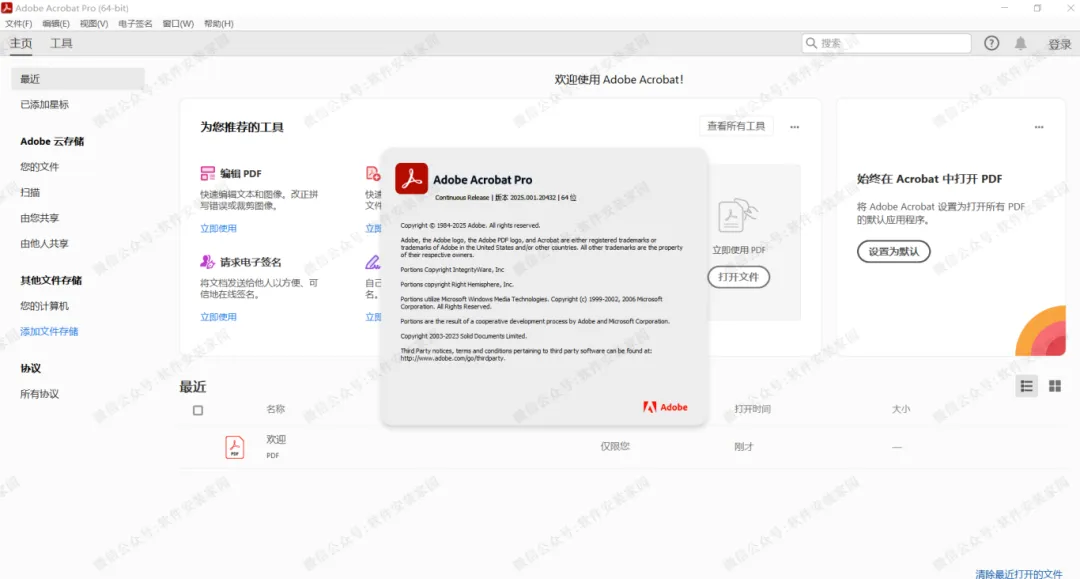The width and height of the screenshot is (1080, 579).
Task: Select 已添加星标 in the sidebar
Action: (44, 105)
